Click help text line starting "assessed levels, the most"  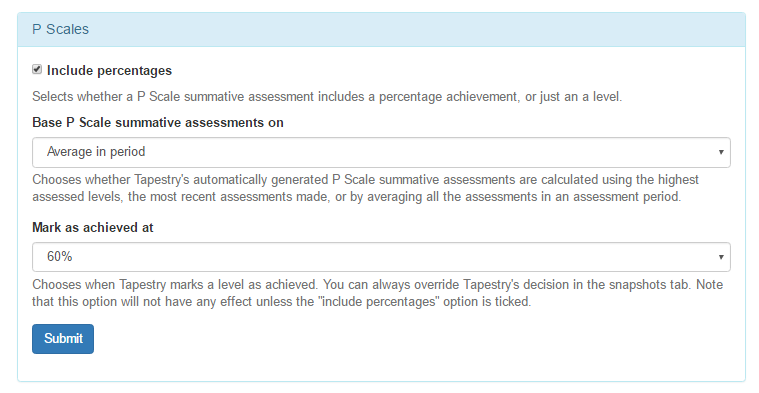click(357, 197)
